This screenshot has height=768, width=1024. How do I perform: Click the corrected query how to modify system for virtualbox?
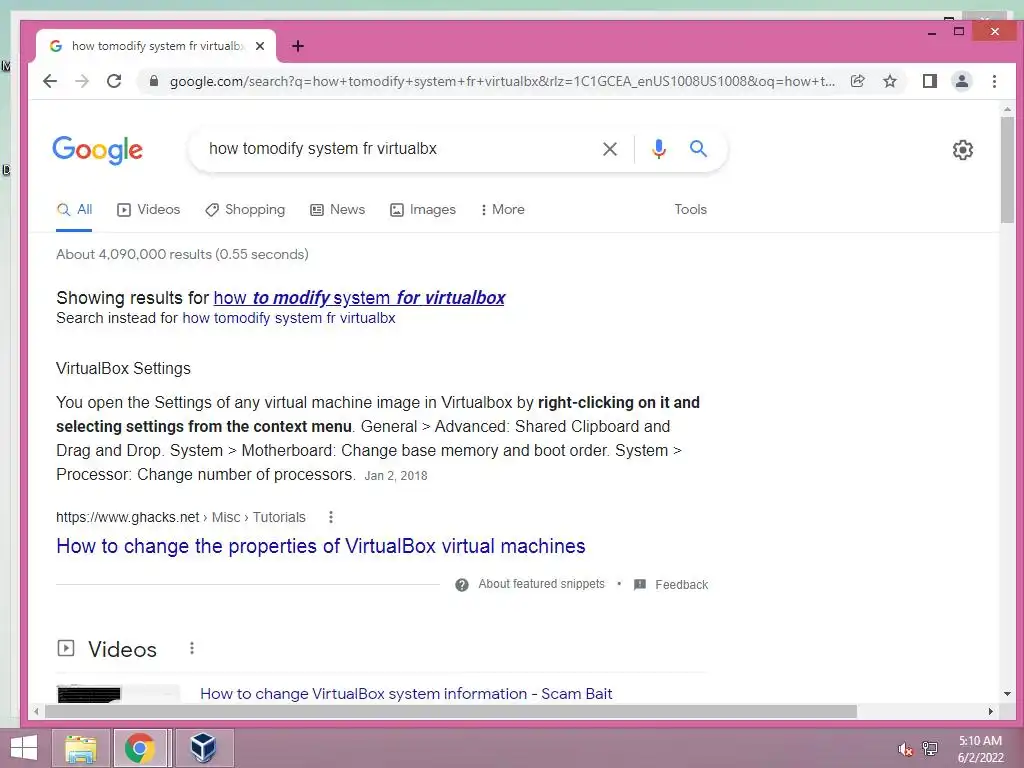359,298
